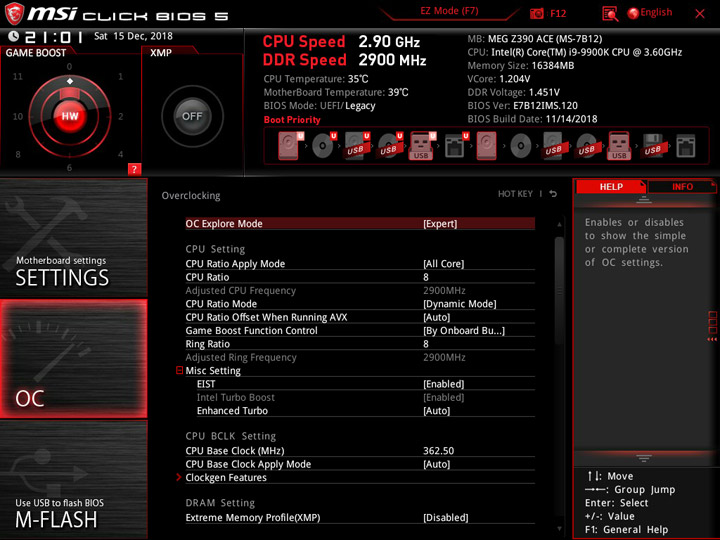Open the SETTINGS motherboard settings section
The image size is (720, 540).
[73, 238]
